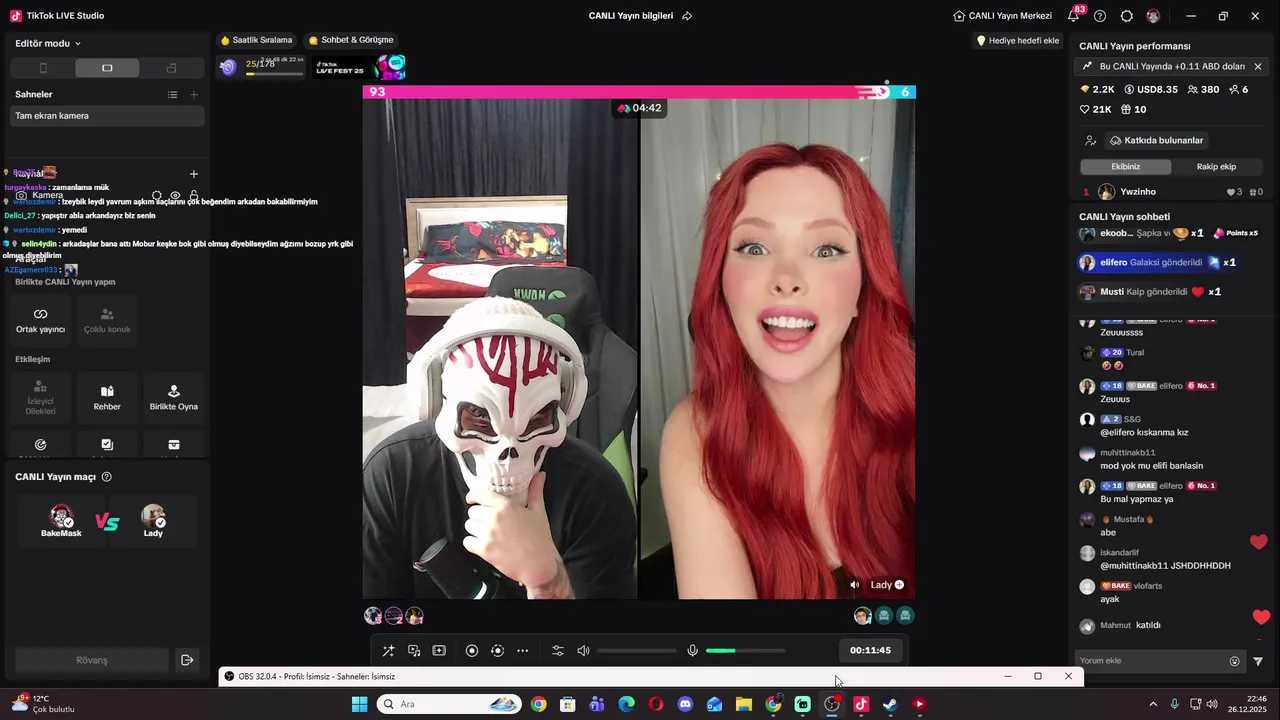
Task: Adjust the speaker volume slider
Action: [x=637, y=651]
